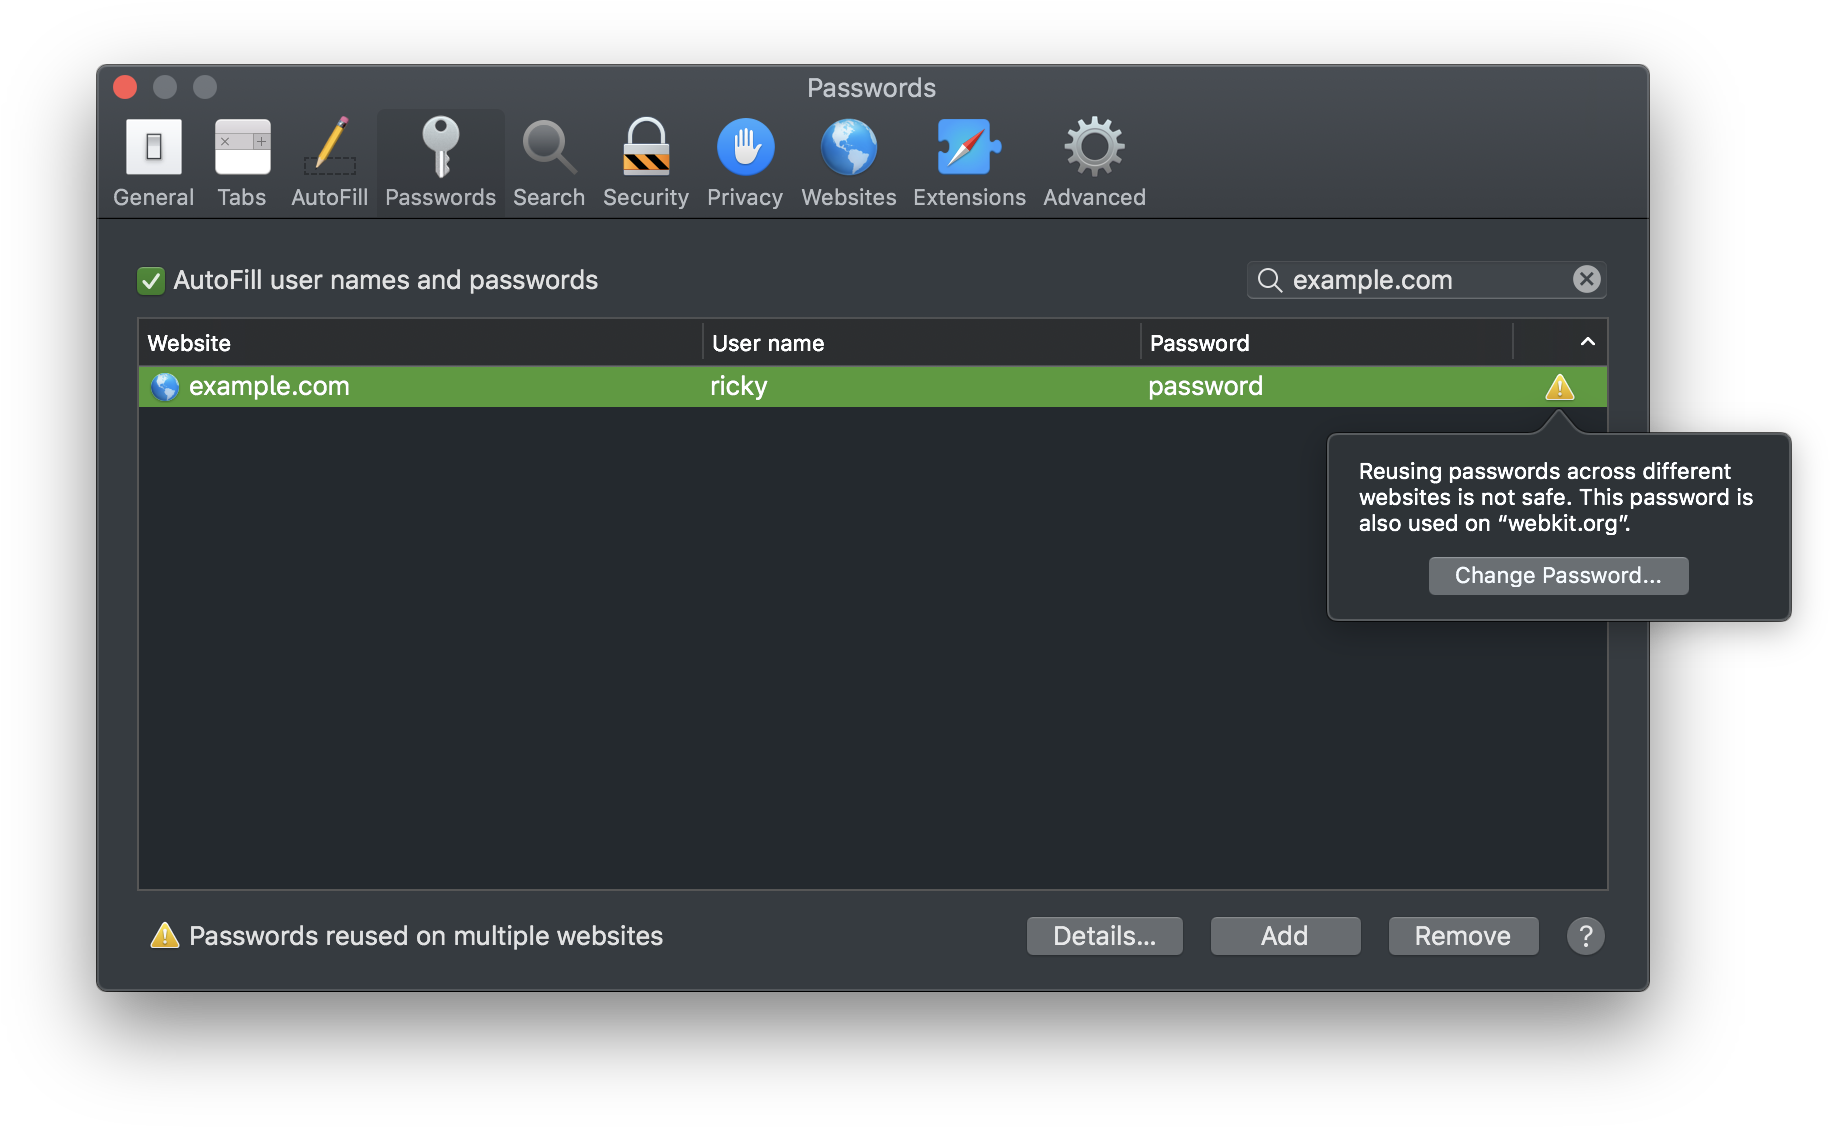Toggle sort order via column chevron
This screenshot has height=1127, width=1830.
pos(1587,342)
